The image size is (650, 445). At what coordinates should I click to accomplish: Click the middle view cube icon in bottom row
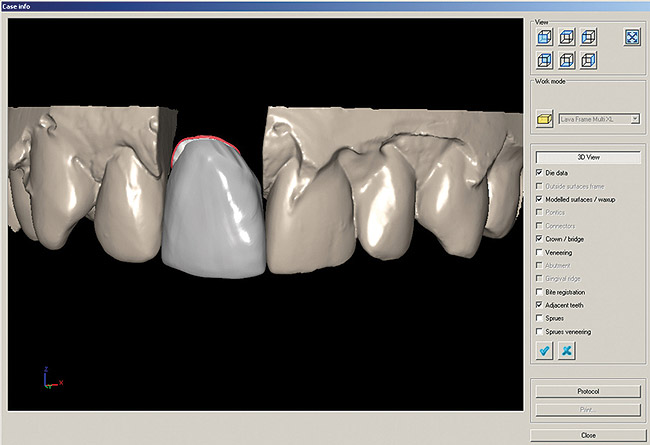click(x=567, y=61)
